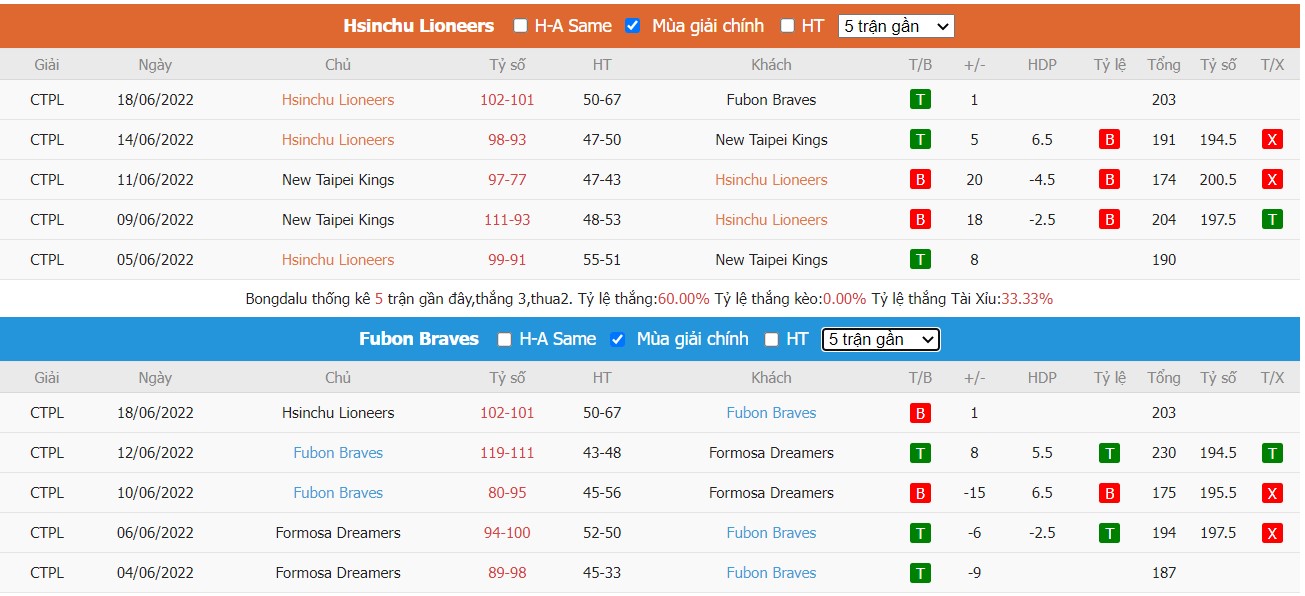Click green T result badge in 06/06/2022 row
This screenshot has width=1305, height=596.
(920, 533)
